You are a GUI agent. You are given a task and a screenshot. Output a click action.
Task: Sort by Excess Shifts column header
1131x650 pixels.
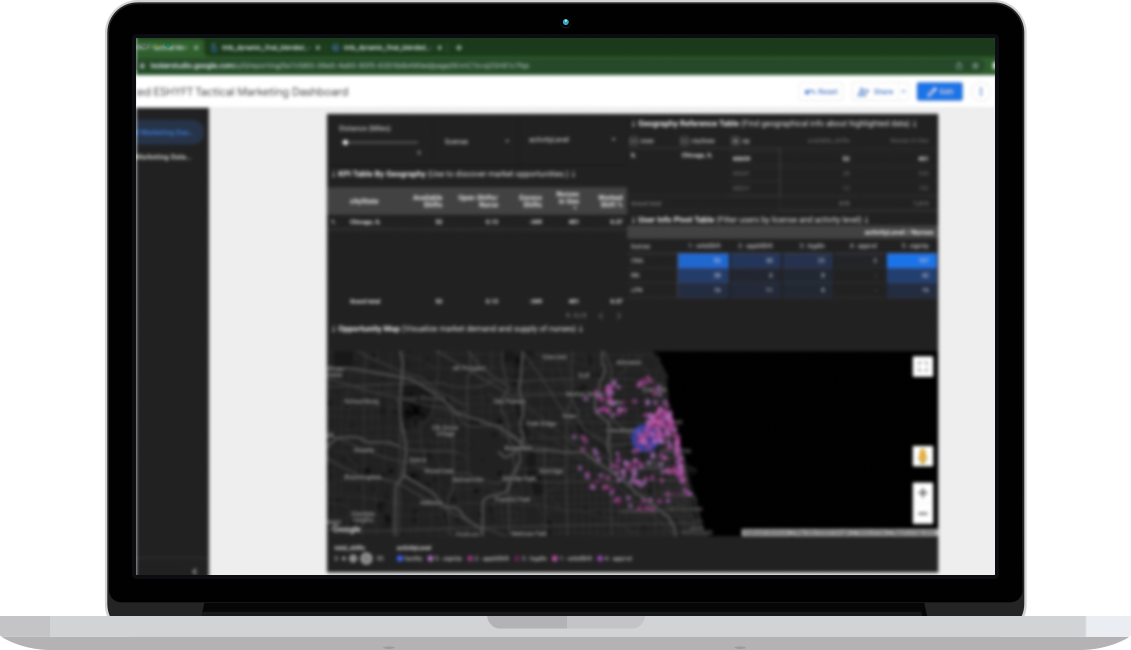click(530, 201)
